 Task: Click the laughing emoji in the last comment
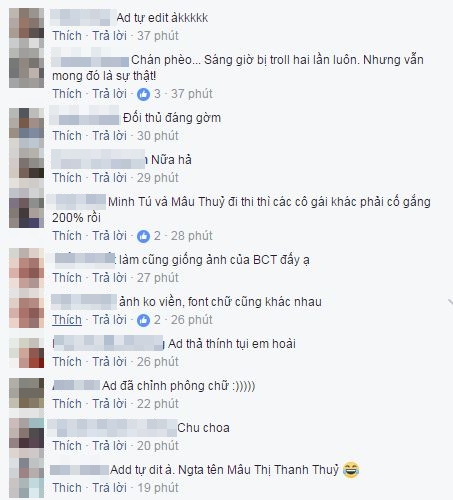[351, 470]
